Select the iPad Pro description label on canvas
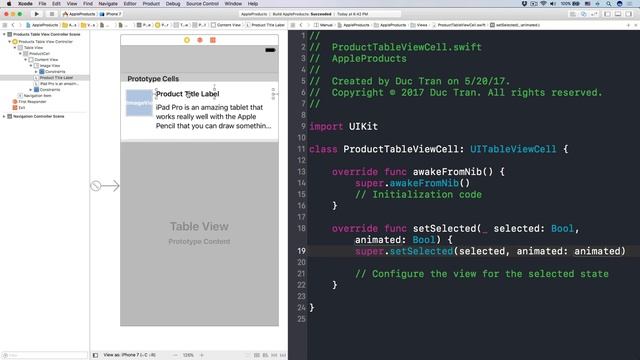The image size is (640, 360). point(213,117)
